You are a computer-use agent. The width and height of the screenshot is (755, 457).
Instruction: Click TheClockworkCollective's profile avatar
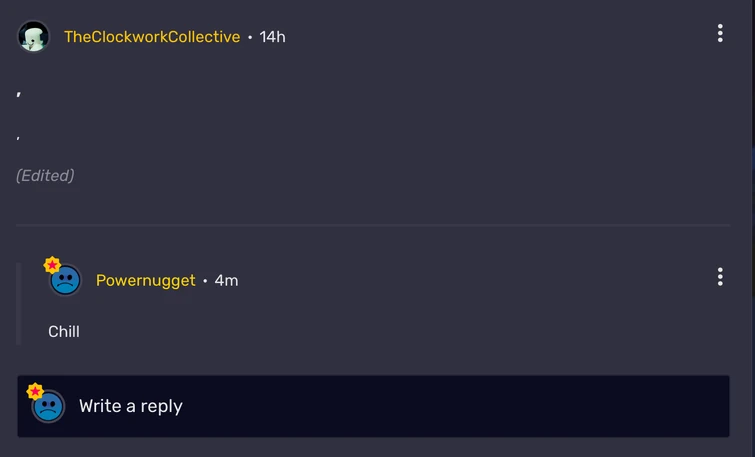click(x=33, y=37)
